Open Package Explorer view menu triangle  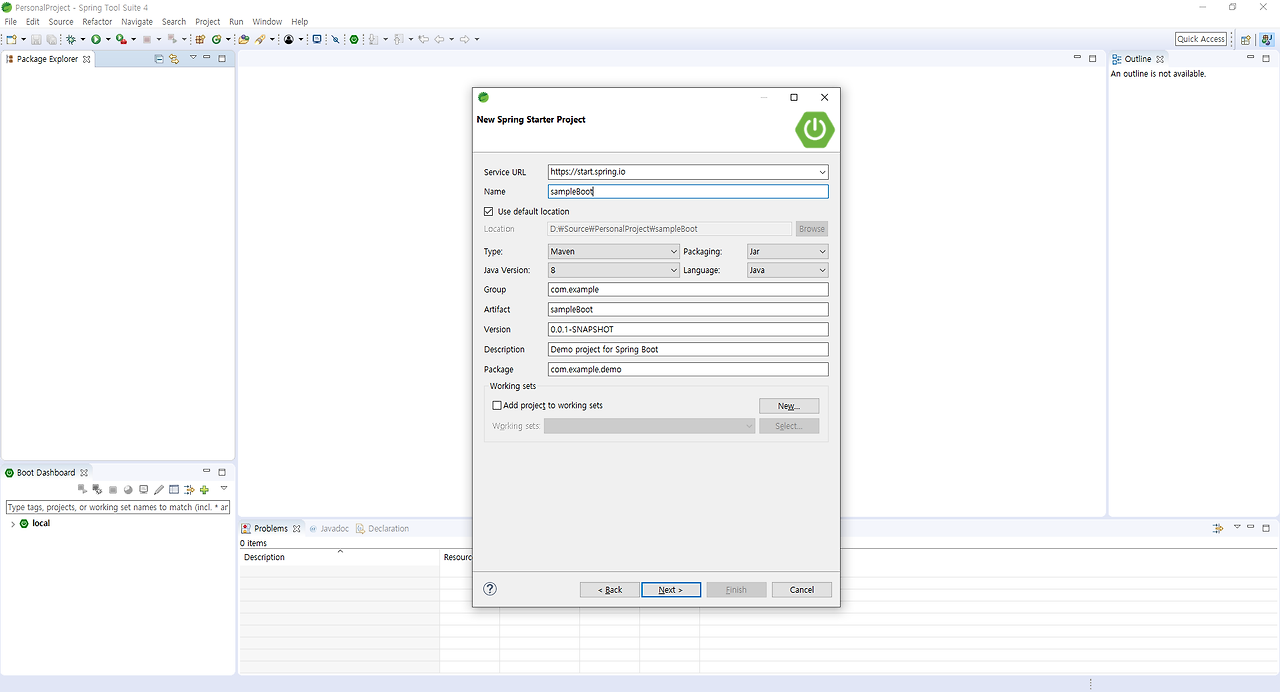(x=193, y=58)
